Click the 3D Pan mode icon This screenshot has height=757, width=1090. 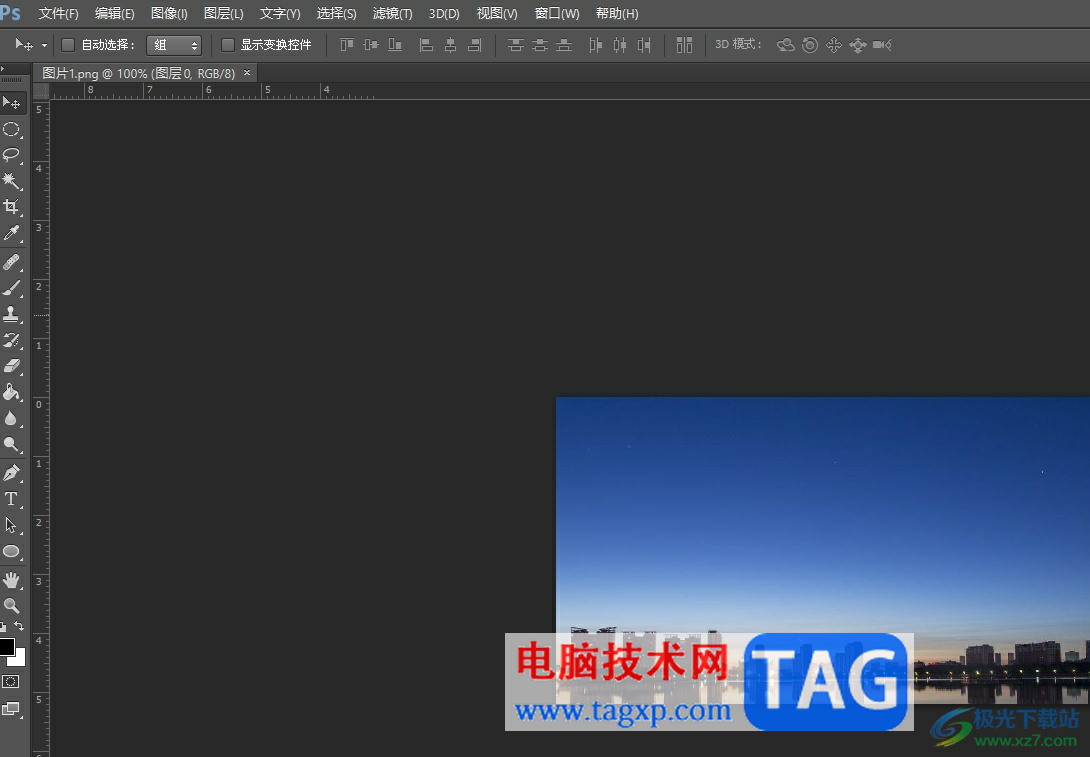(x=833, y=45)
